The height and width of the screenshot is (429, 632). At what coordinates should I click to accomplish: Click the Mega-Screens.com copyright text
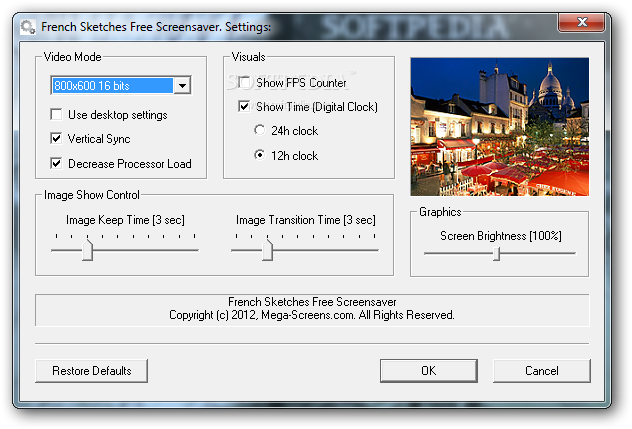pos(312,315)
